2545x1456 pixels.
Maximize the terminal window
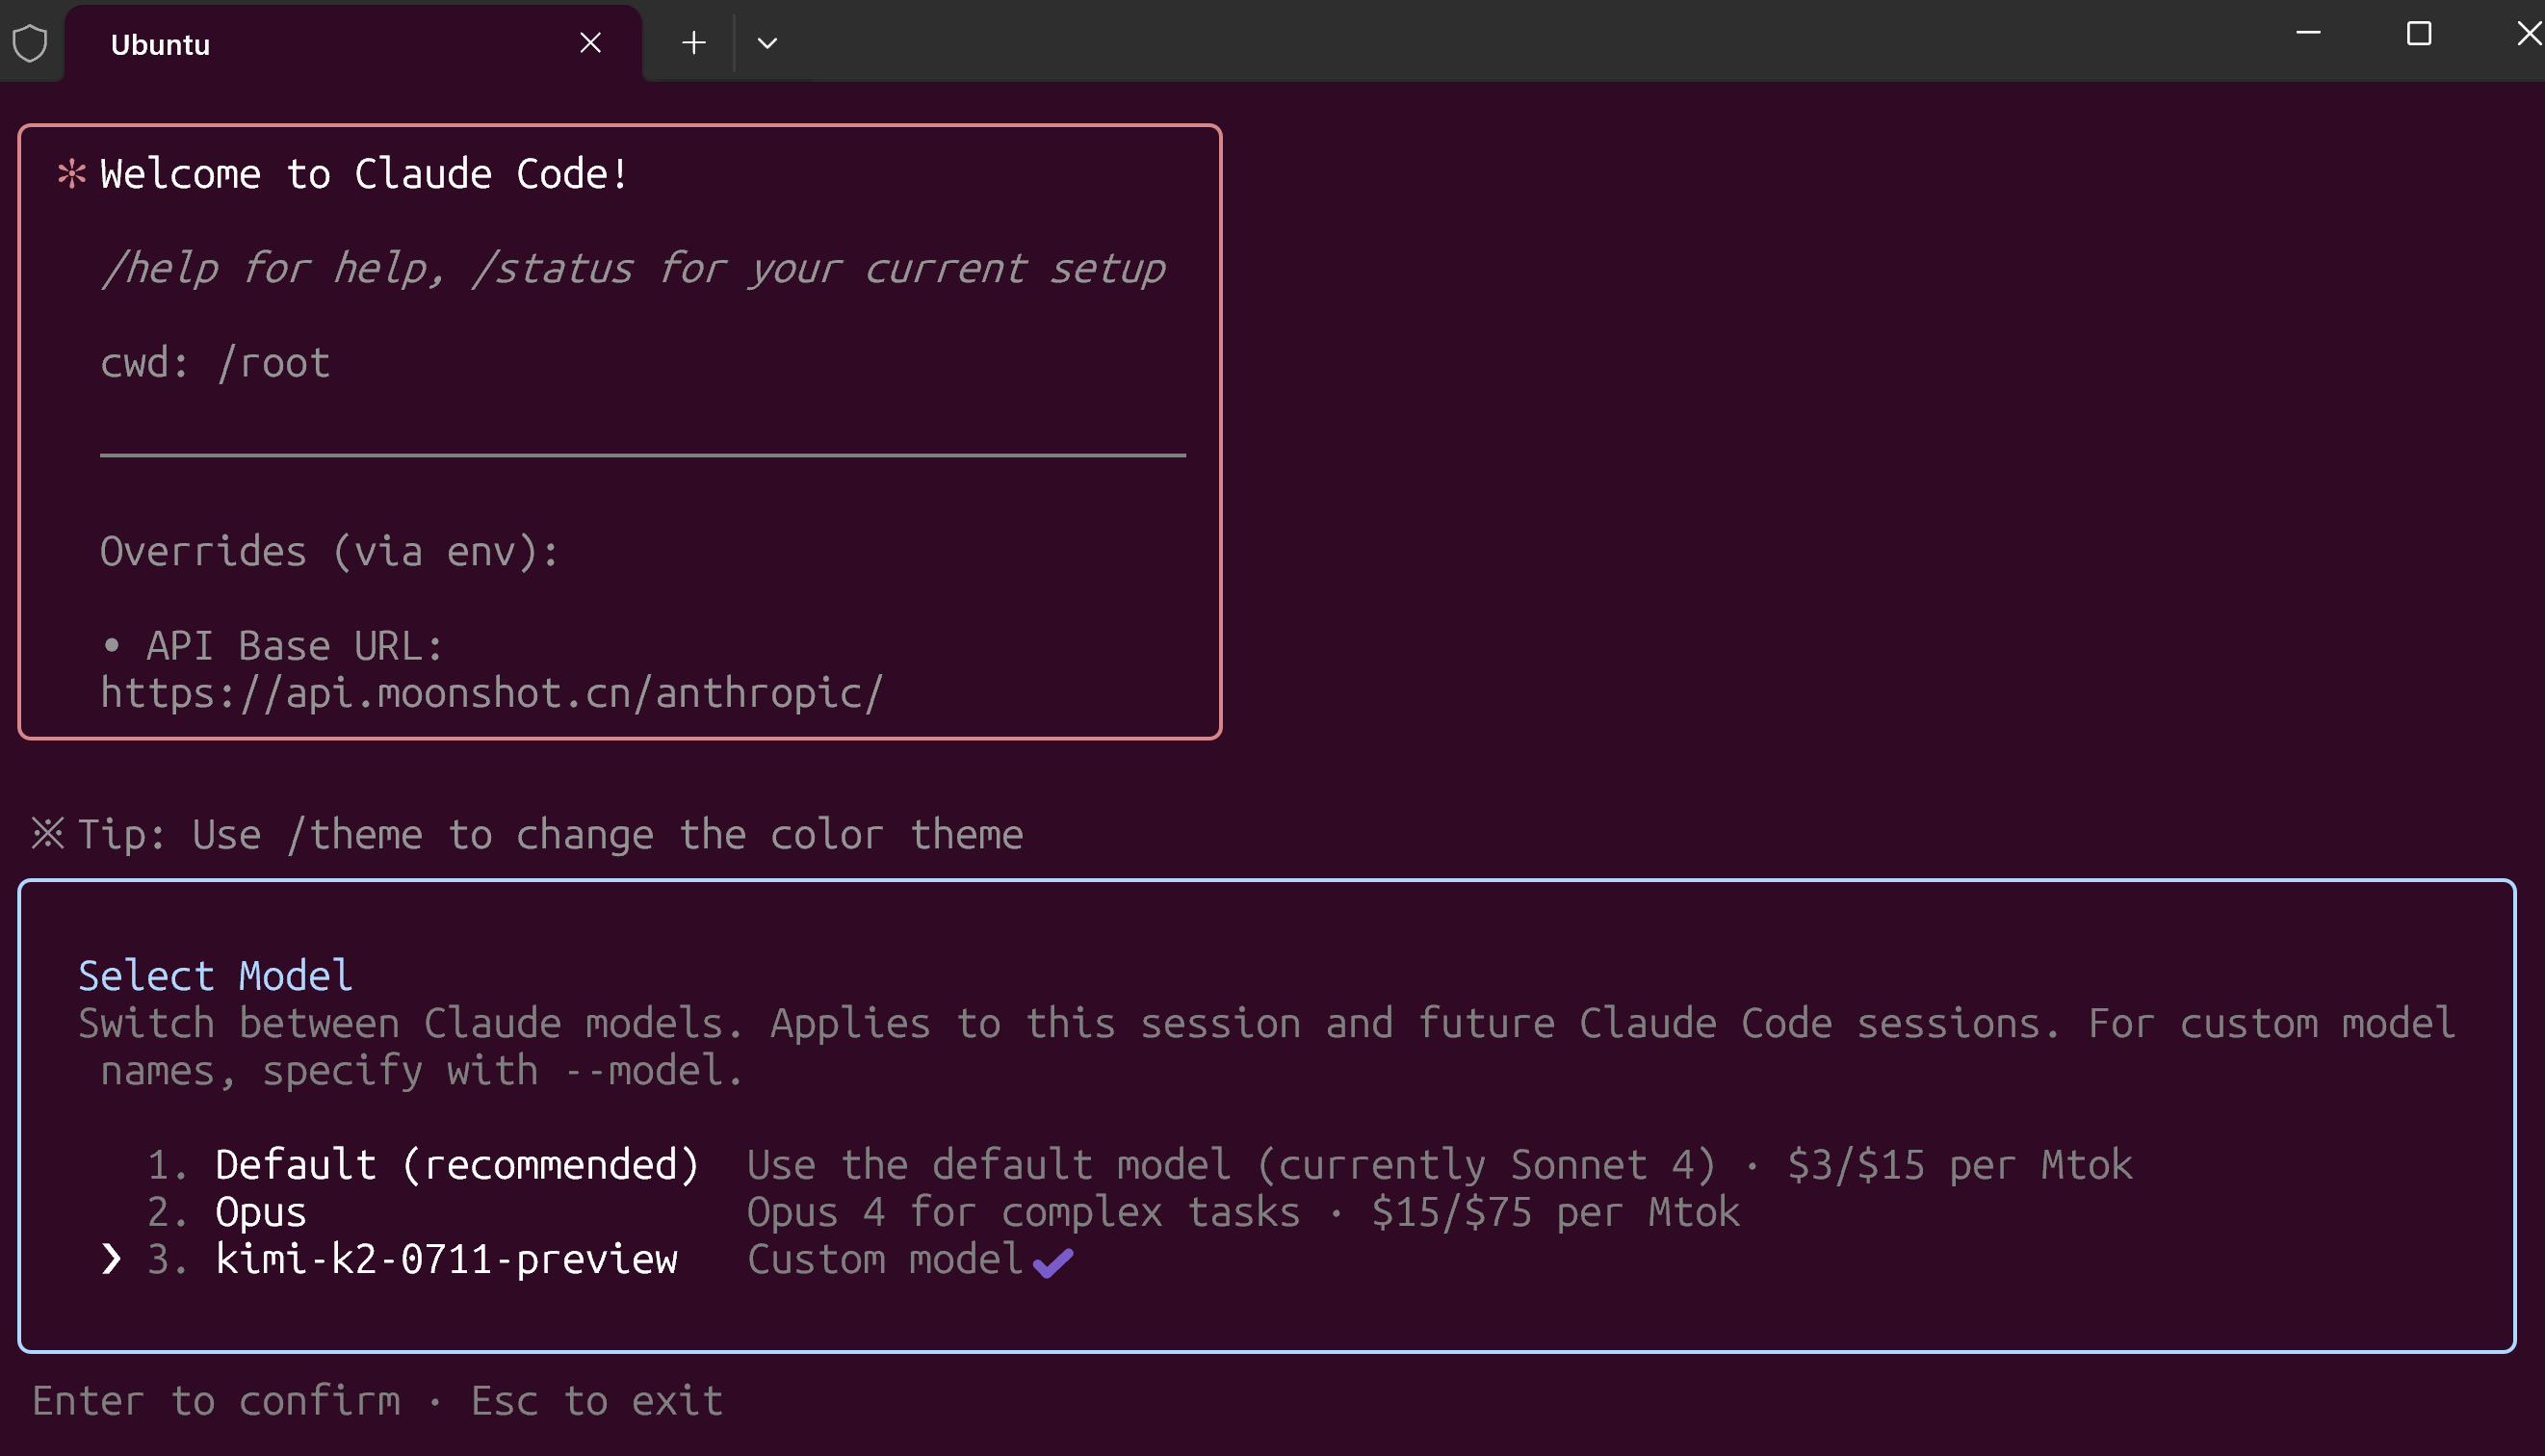2418,34
